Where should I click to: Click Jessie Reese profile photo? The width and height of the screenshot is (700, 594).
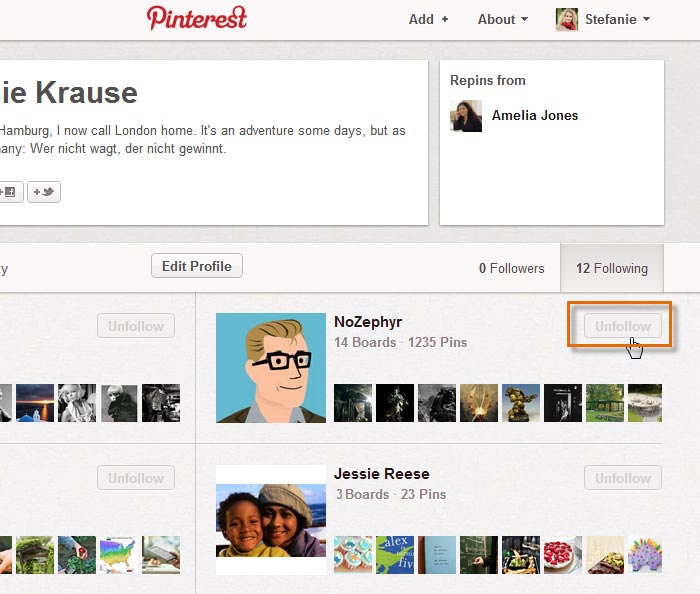click(x=271, y=520)
